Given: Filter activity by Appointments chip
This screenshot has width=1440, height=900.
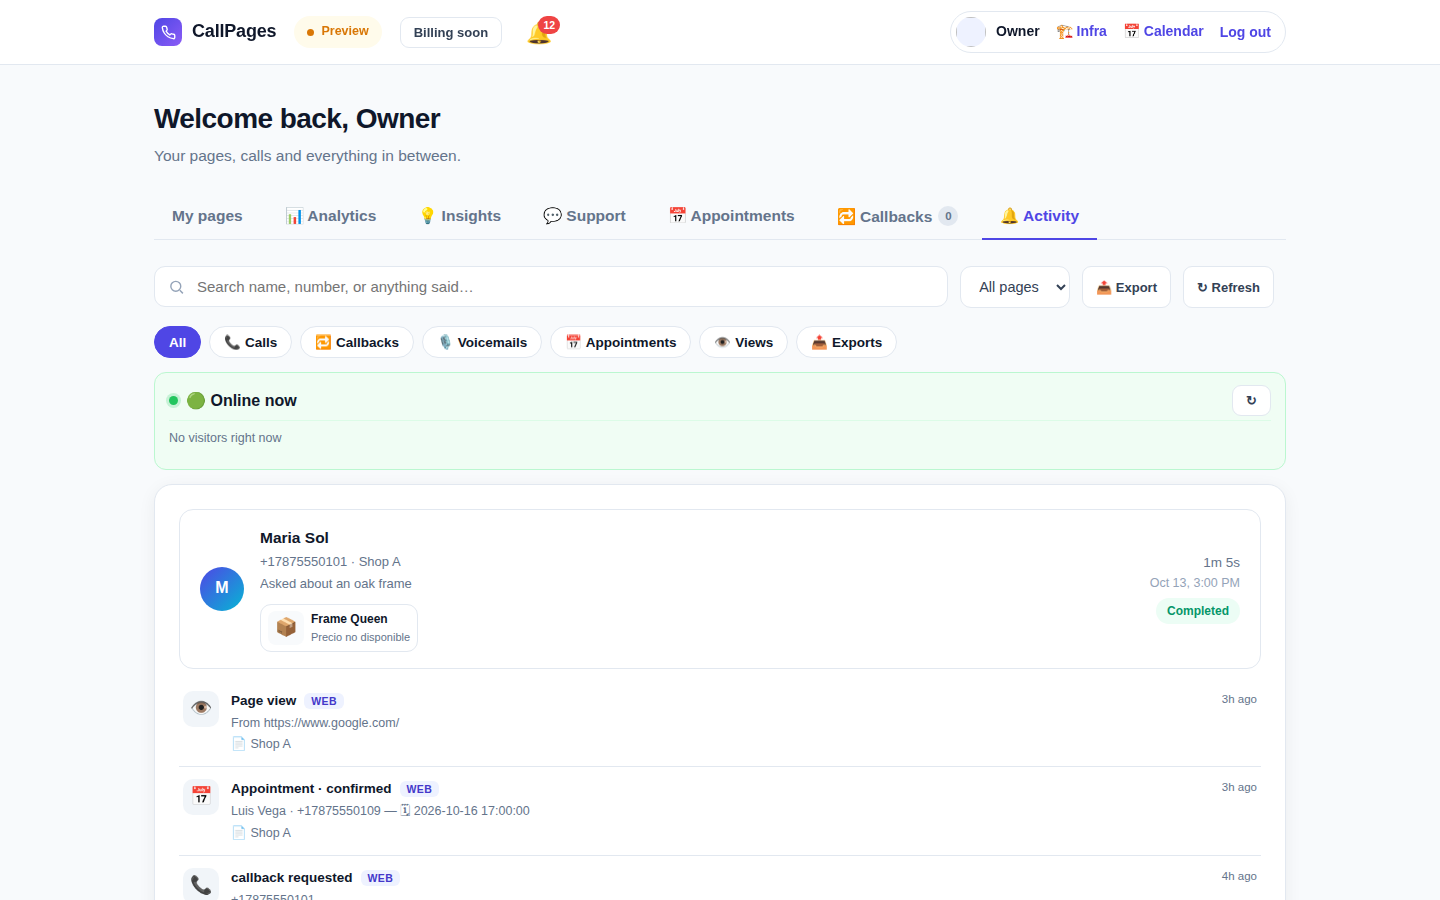Looking at the screenshot, I should coord(620,342).
